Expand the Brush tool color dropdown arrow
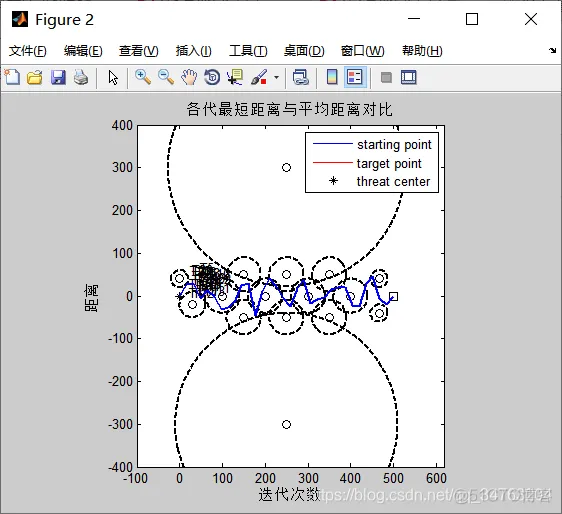 [x=276, y=77]
